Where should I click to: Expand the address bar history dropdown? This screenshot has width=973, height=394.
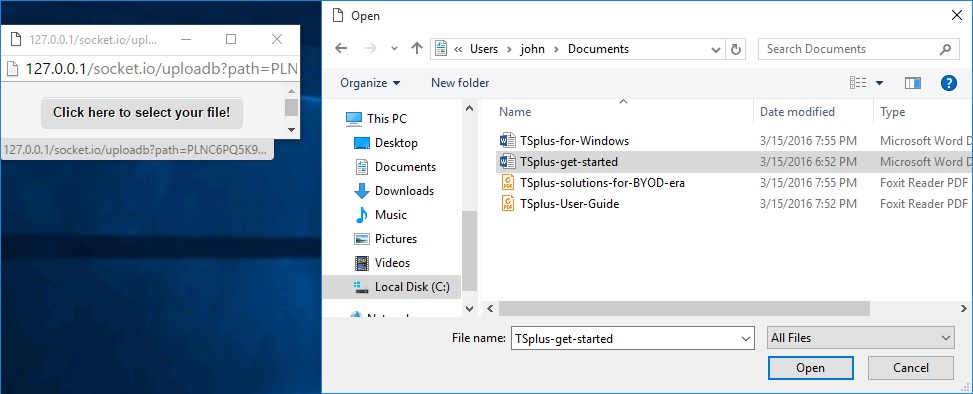pos(715,49)
